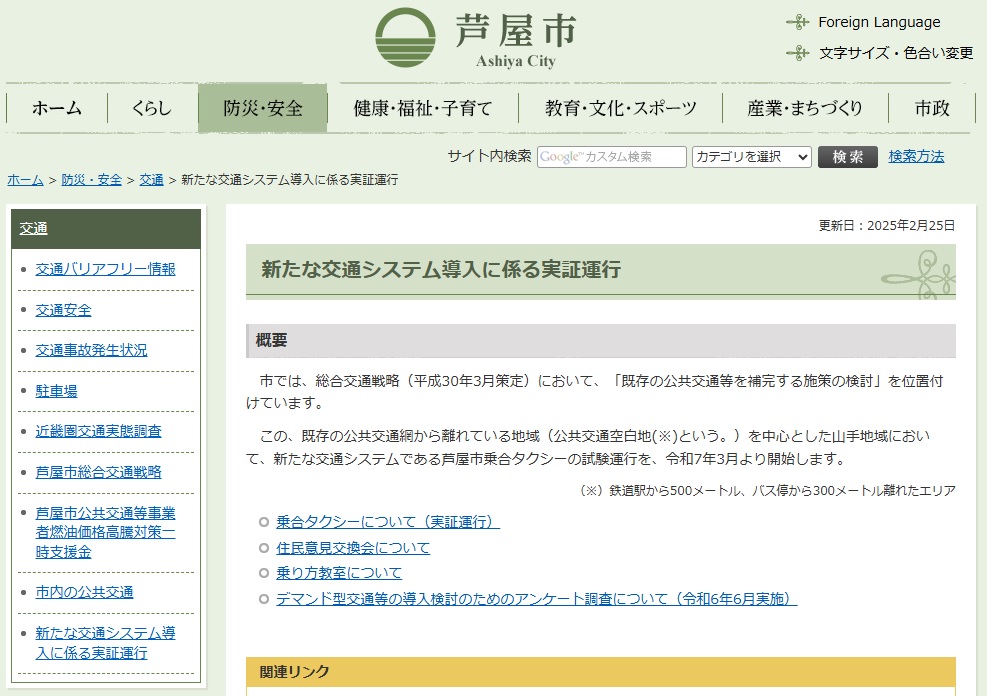Click the サイト内検索 label
The width and height of the screenshot is (987, 696).
tap(489, 156)
